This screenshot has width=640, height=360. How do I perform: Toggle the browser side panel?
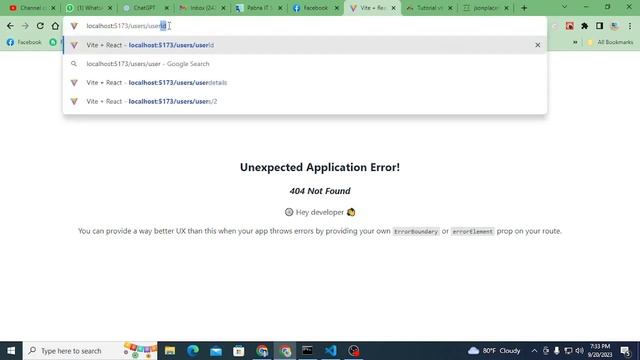(599, 26)
